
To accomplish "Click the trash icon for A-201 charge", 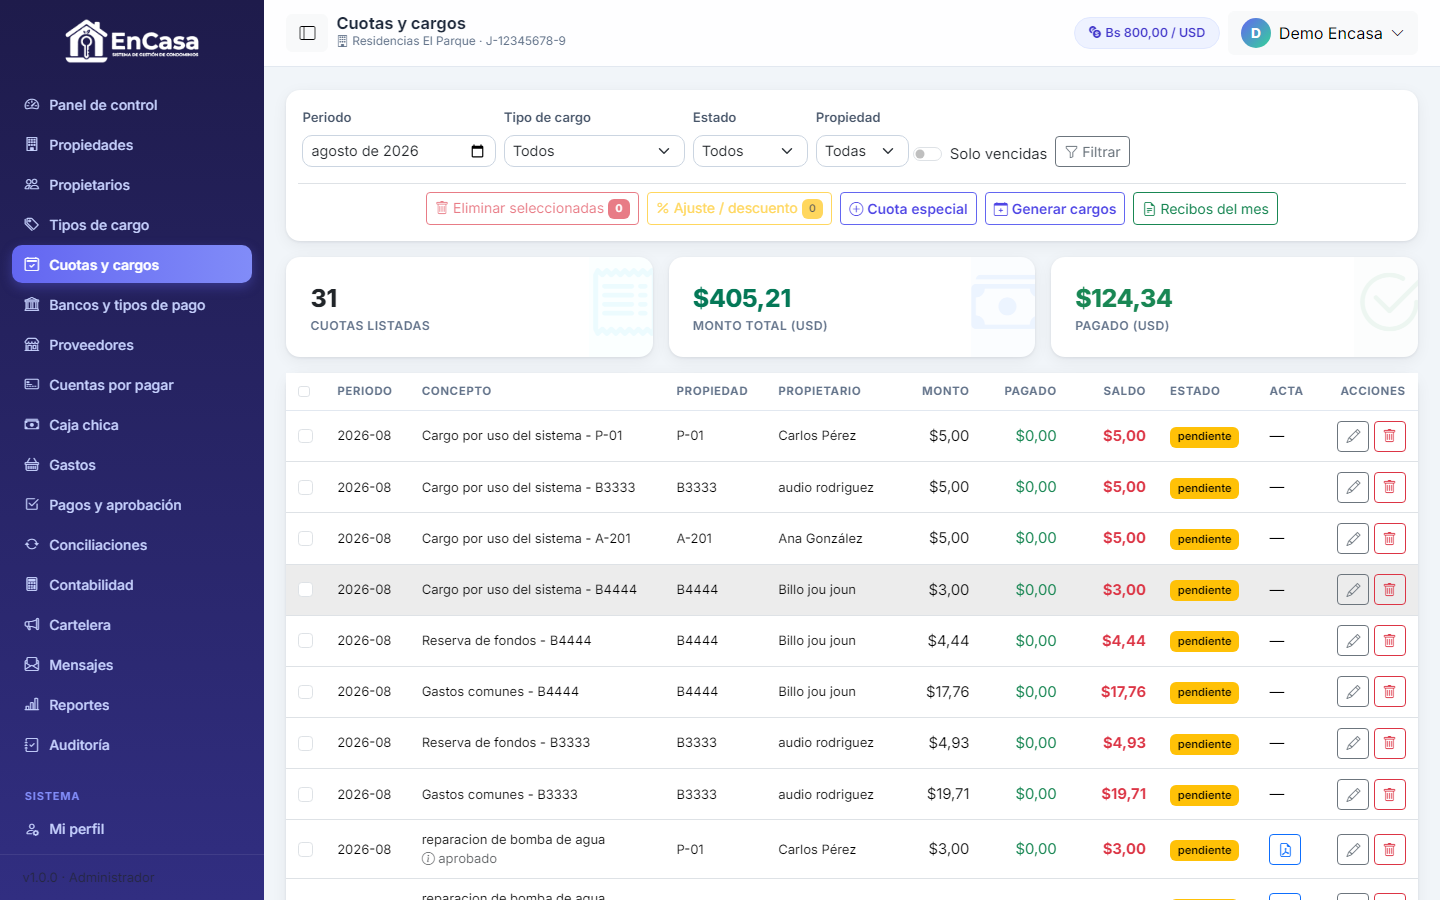I will (x=1389, y=538).
